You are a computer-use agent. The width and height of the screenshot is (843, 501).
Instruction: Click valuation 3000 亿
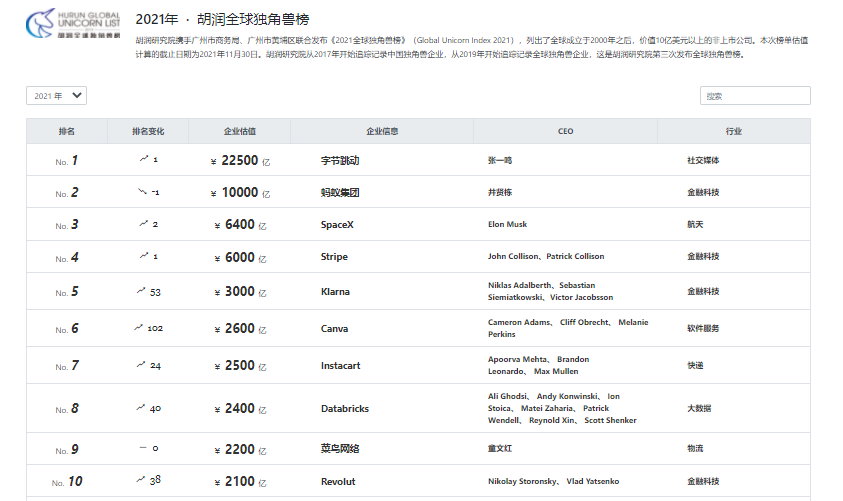(240, 291)
